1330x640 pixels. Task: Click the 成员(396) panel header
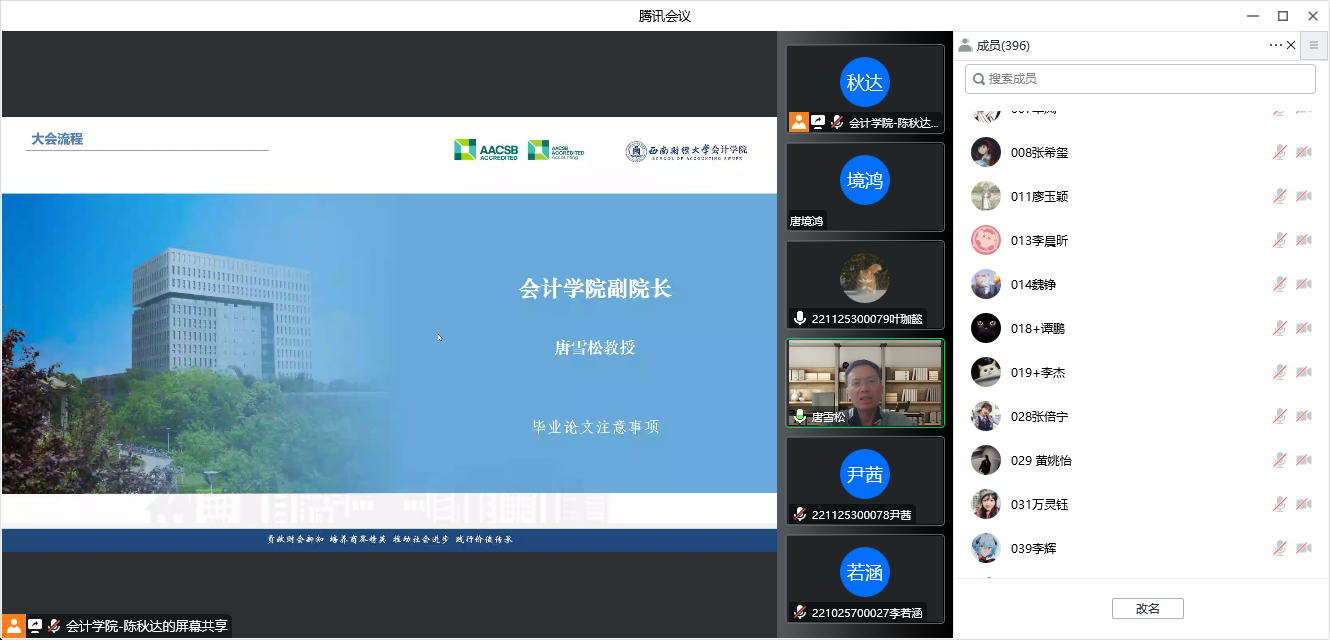click(1002, 45)
